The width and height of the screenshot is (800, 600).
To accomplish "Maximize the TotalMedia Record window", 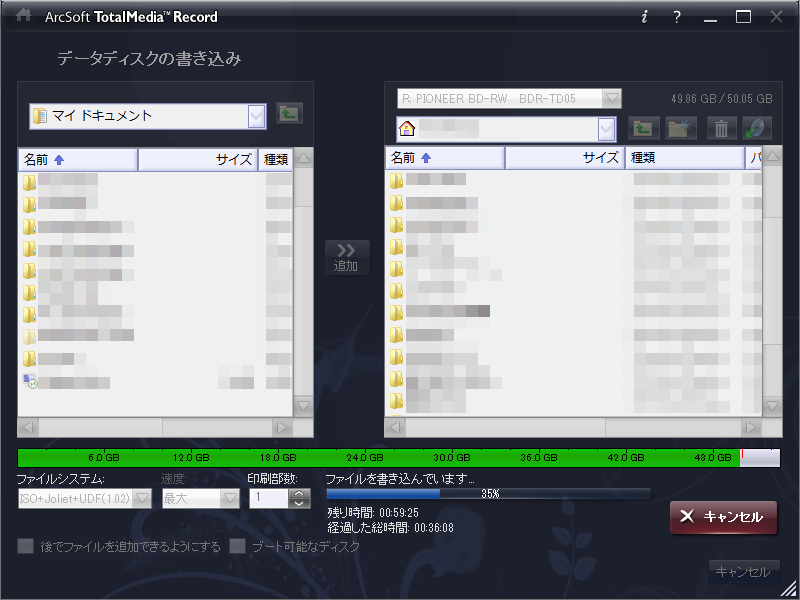I will tap(743, 17).
